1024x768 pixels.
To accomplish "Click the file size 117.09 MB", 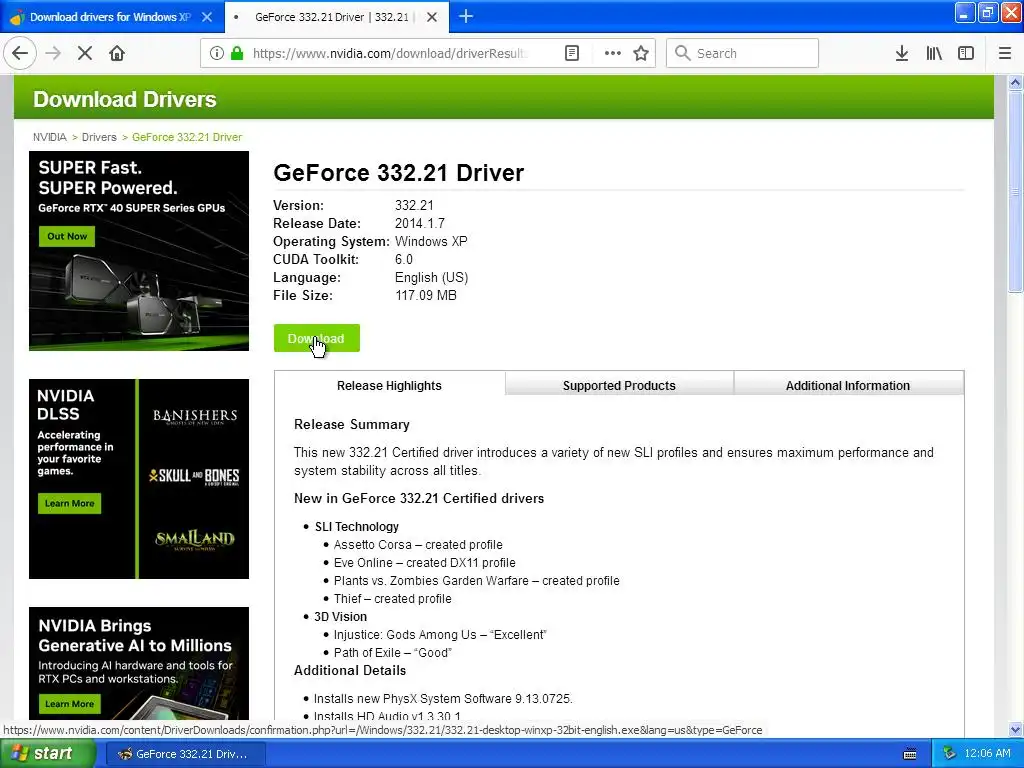I will (x=426, y=295).
